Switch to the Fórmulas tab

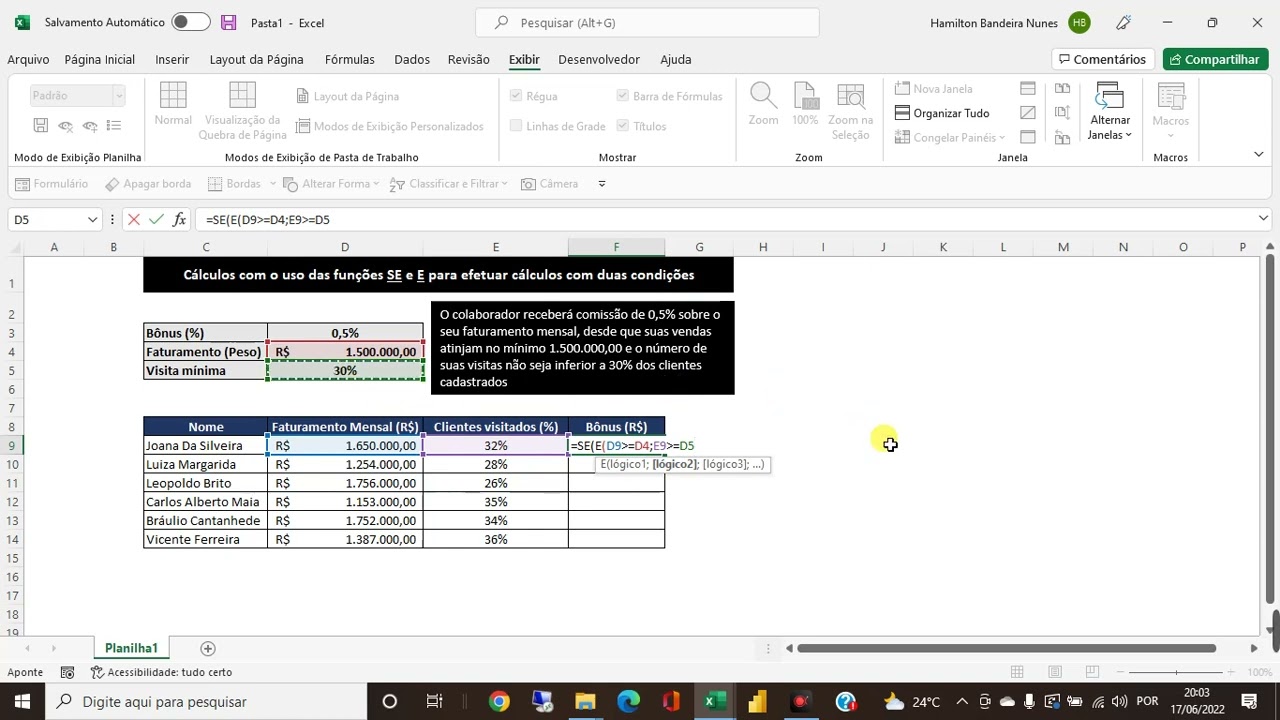click(349, 59)
